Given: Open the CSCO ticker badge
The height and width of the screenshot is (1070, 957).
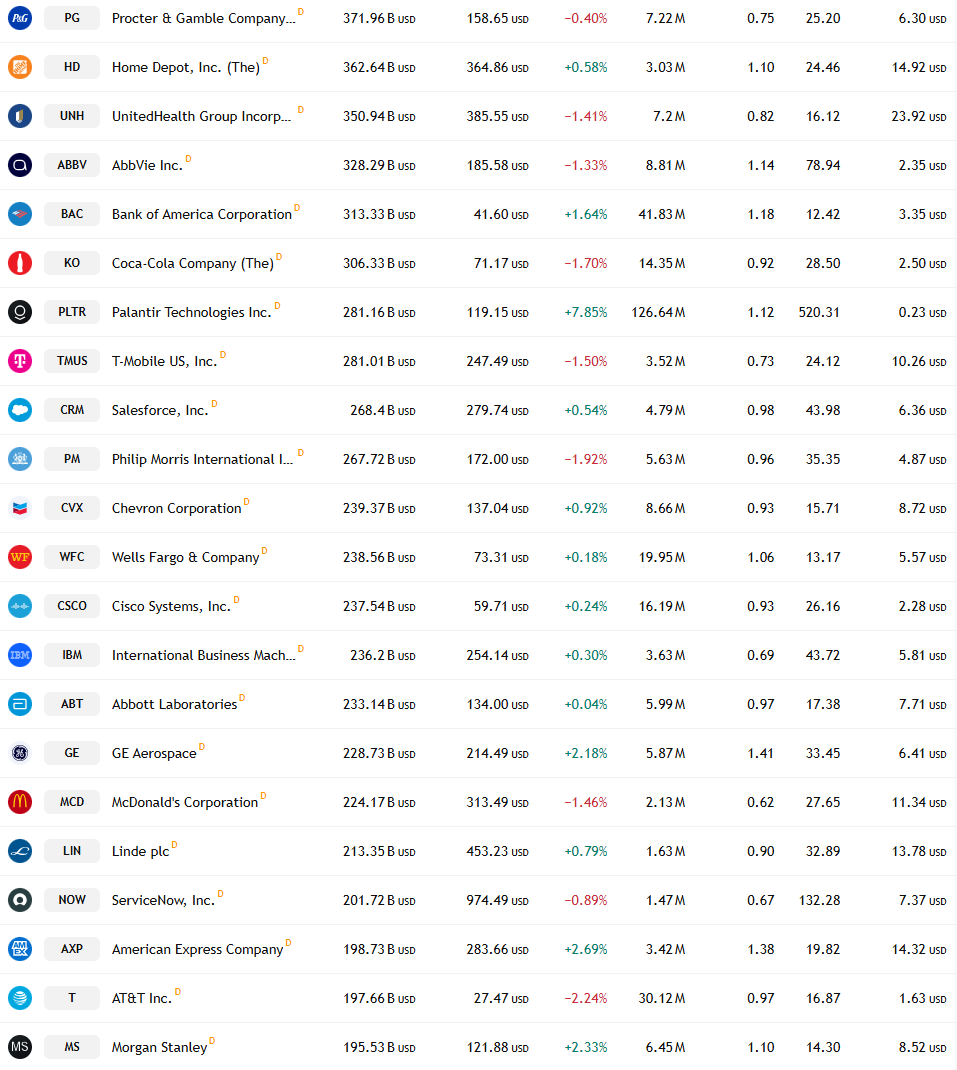Looking at the screenshot, I should 72,606.
